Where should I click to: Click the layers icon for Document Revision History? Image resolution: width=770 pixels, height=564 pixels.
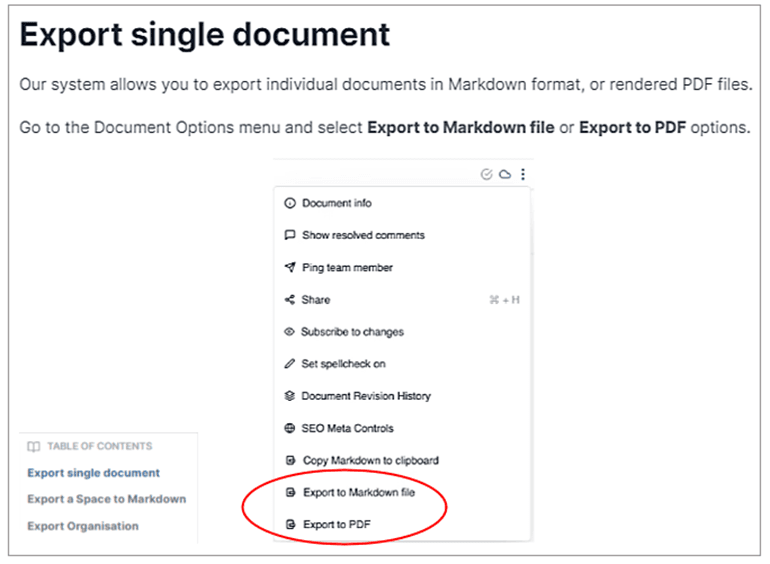click(290, 396)
